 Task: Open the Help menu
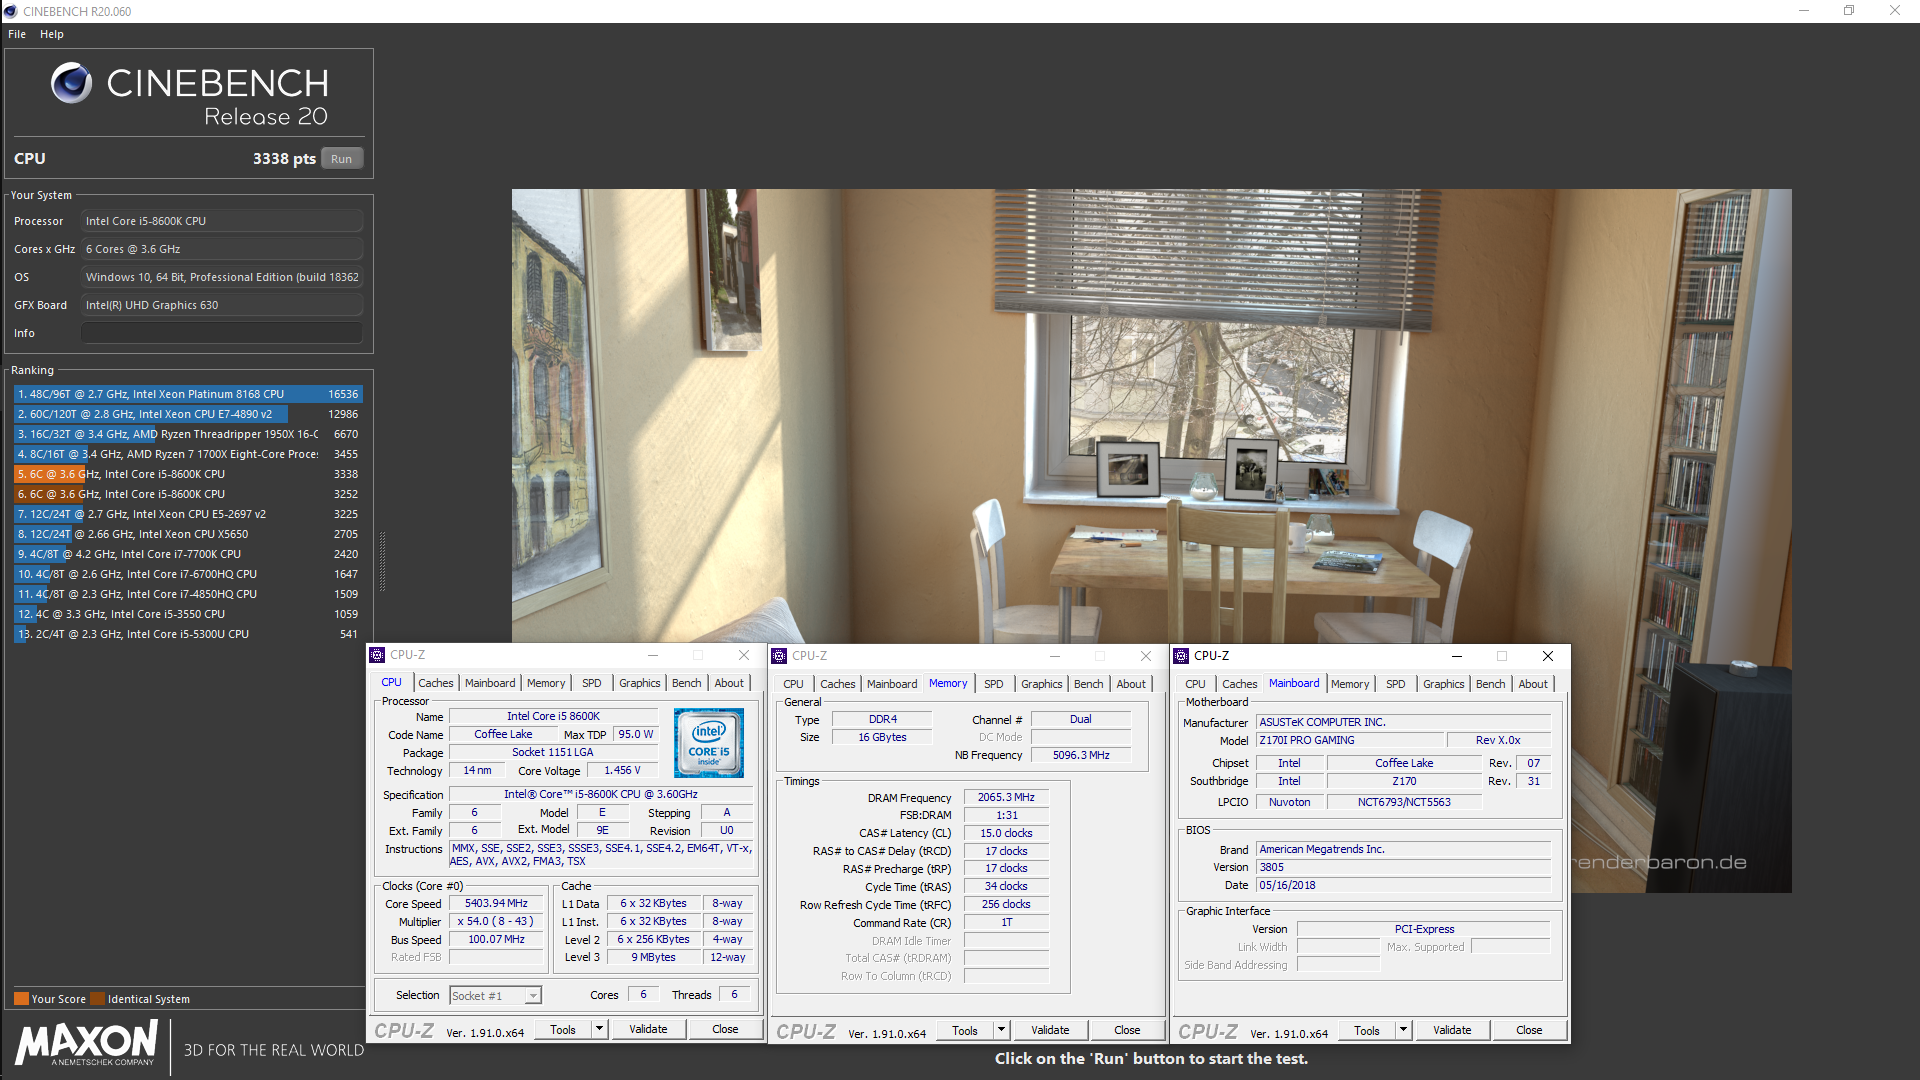point(52,34)
